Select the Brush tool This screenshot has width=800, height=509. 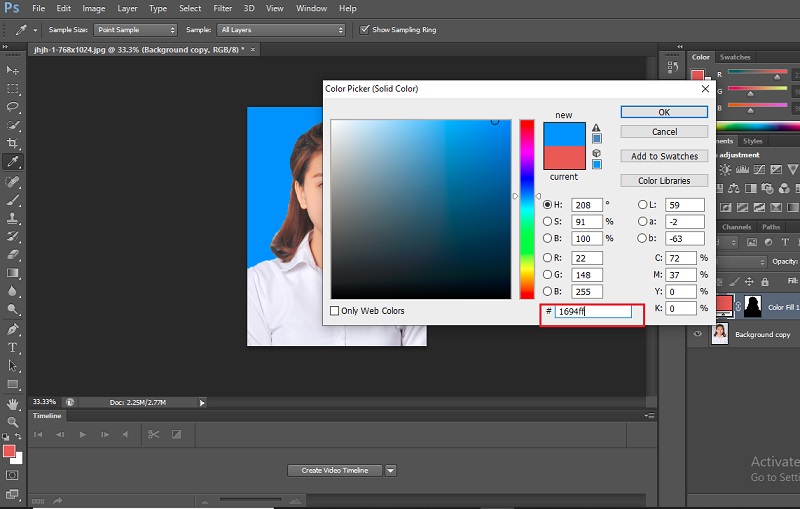point(13,200)
